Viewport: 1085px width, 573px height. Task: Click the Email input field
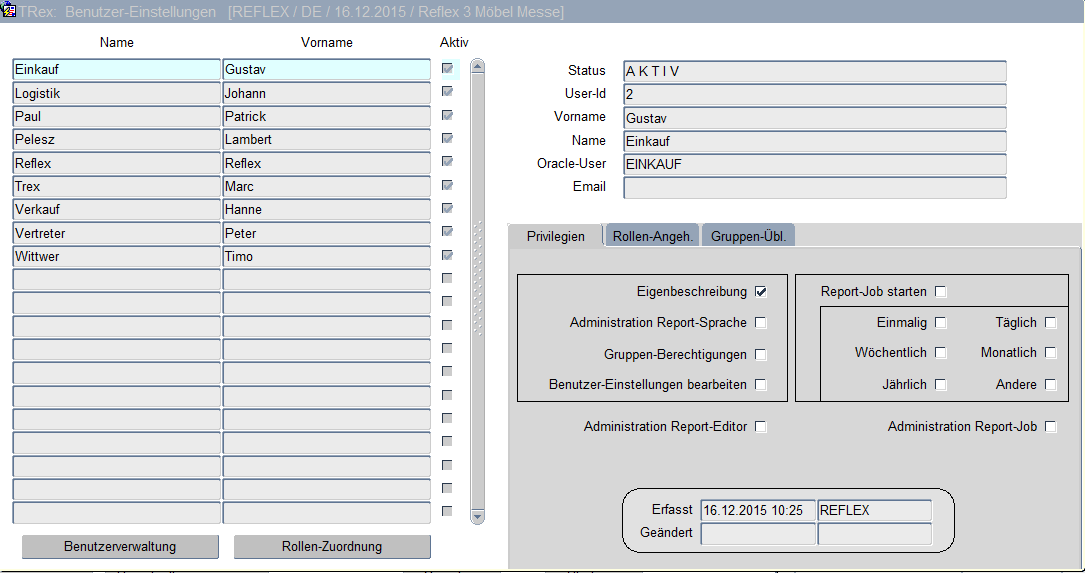[814, 187]
